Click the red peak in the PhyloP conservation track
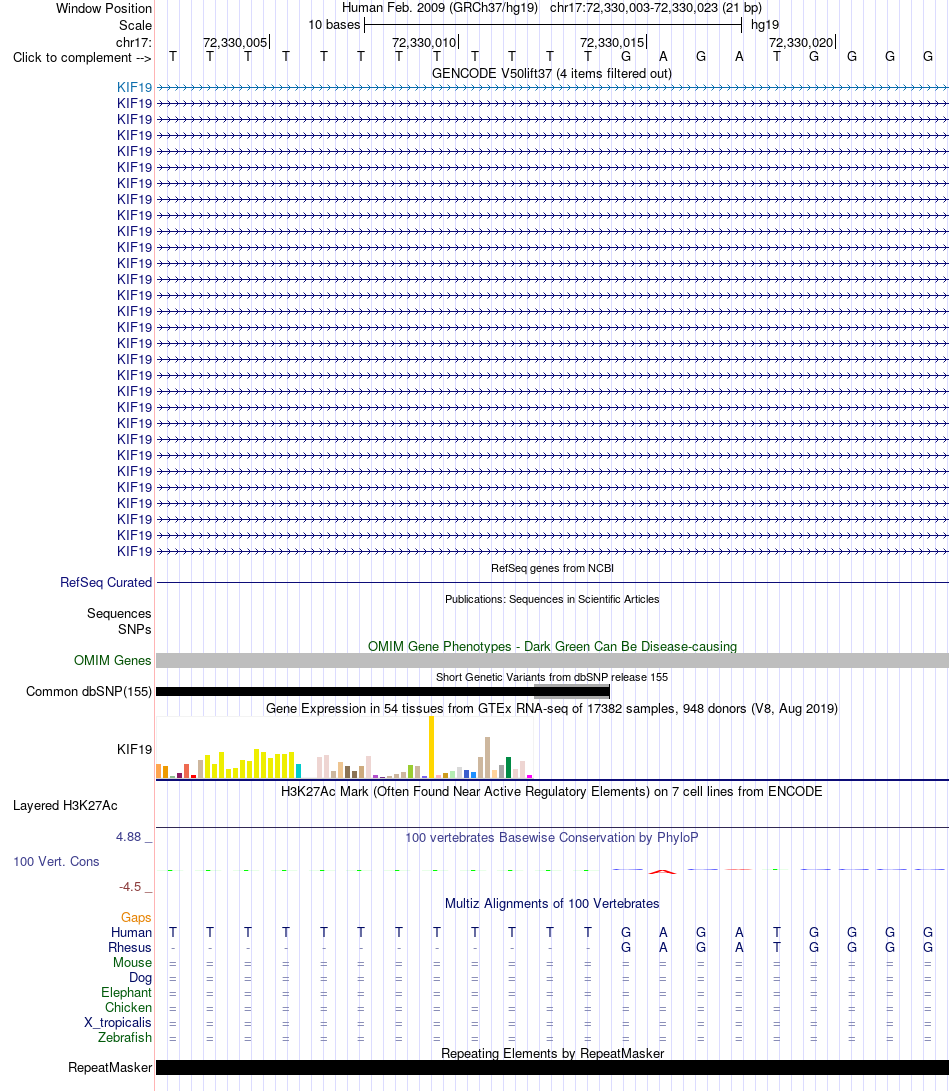950x1091 pixels. [663, 871]
